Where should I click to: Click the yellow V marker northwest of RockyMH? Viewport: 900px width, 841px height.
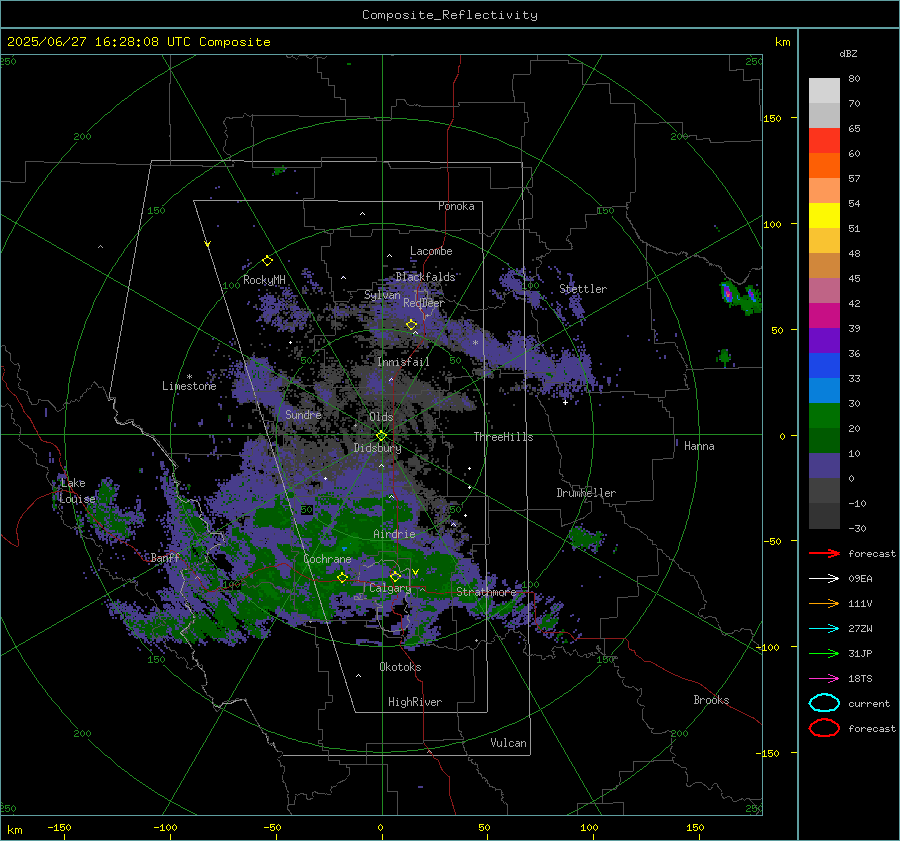[208, 244]
